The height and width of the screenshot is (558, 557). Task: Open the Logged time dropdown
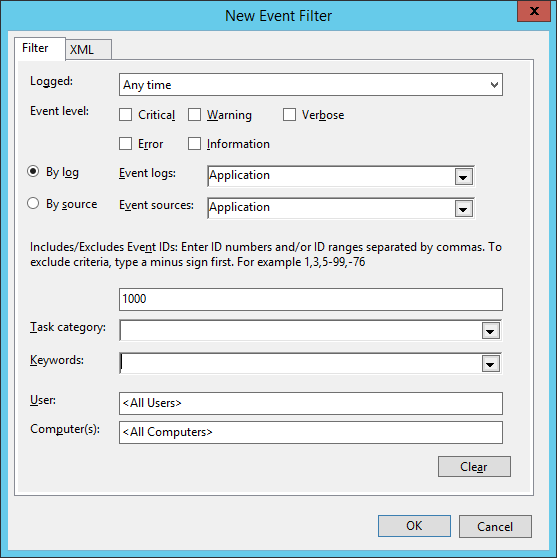click(x=311, y=85)
